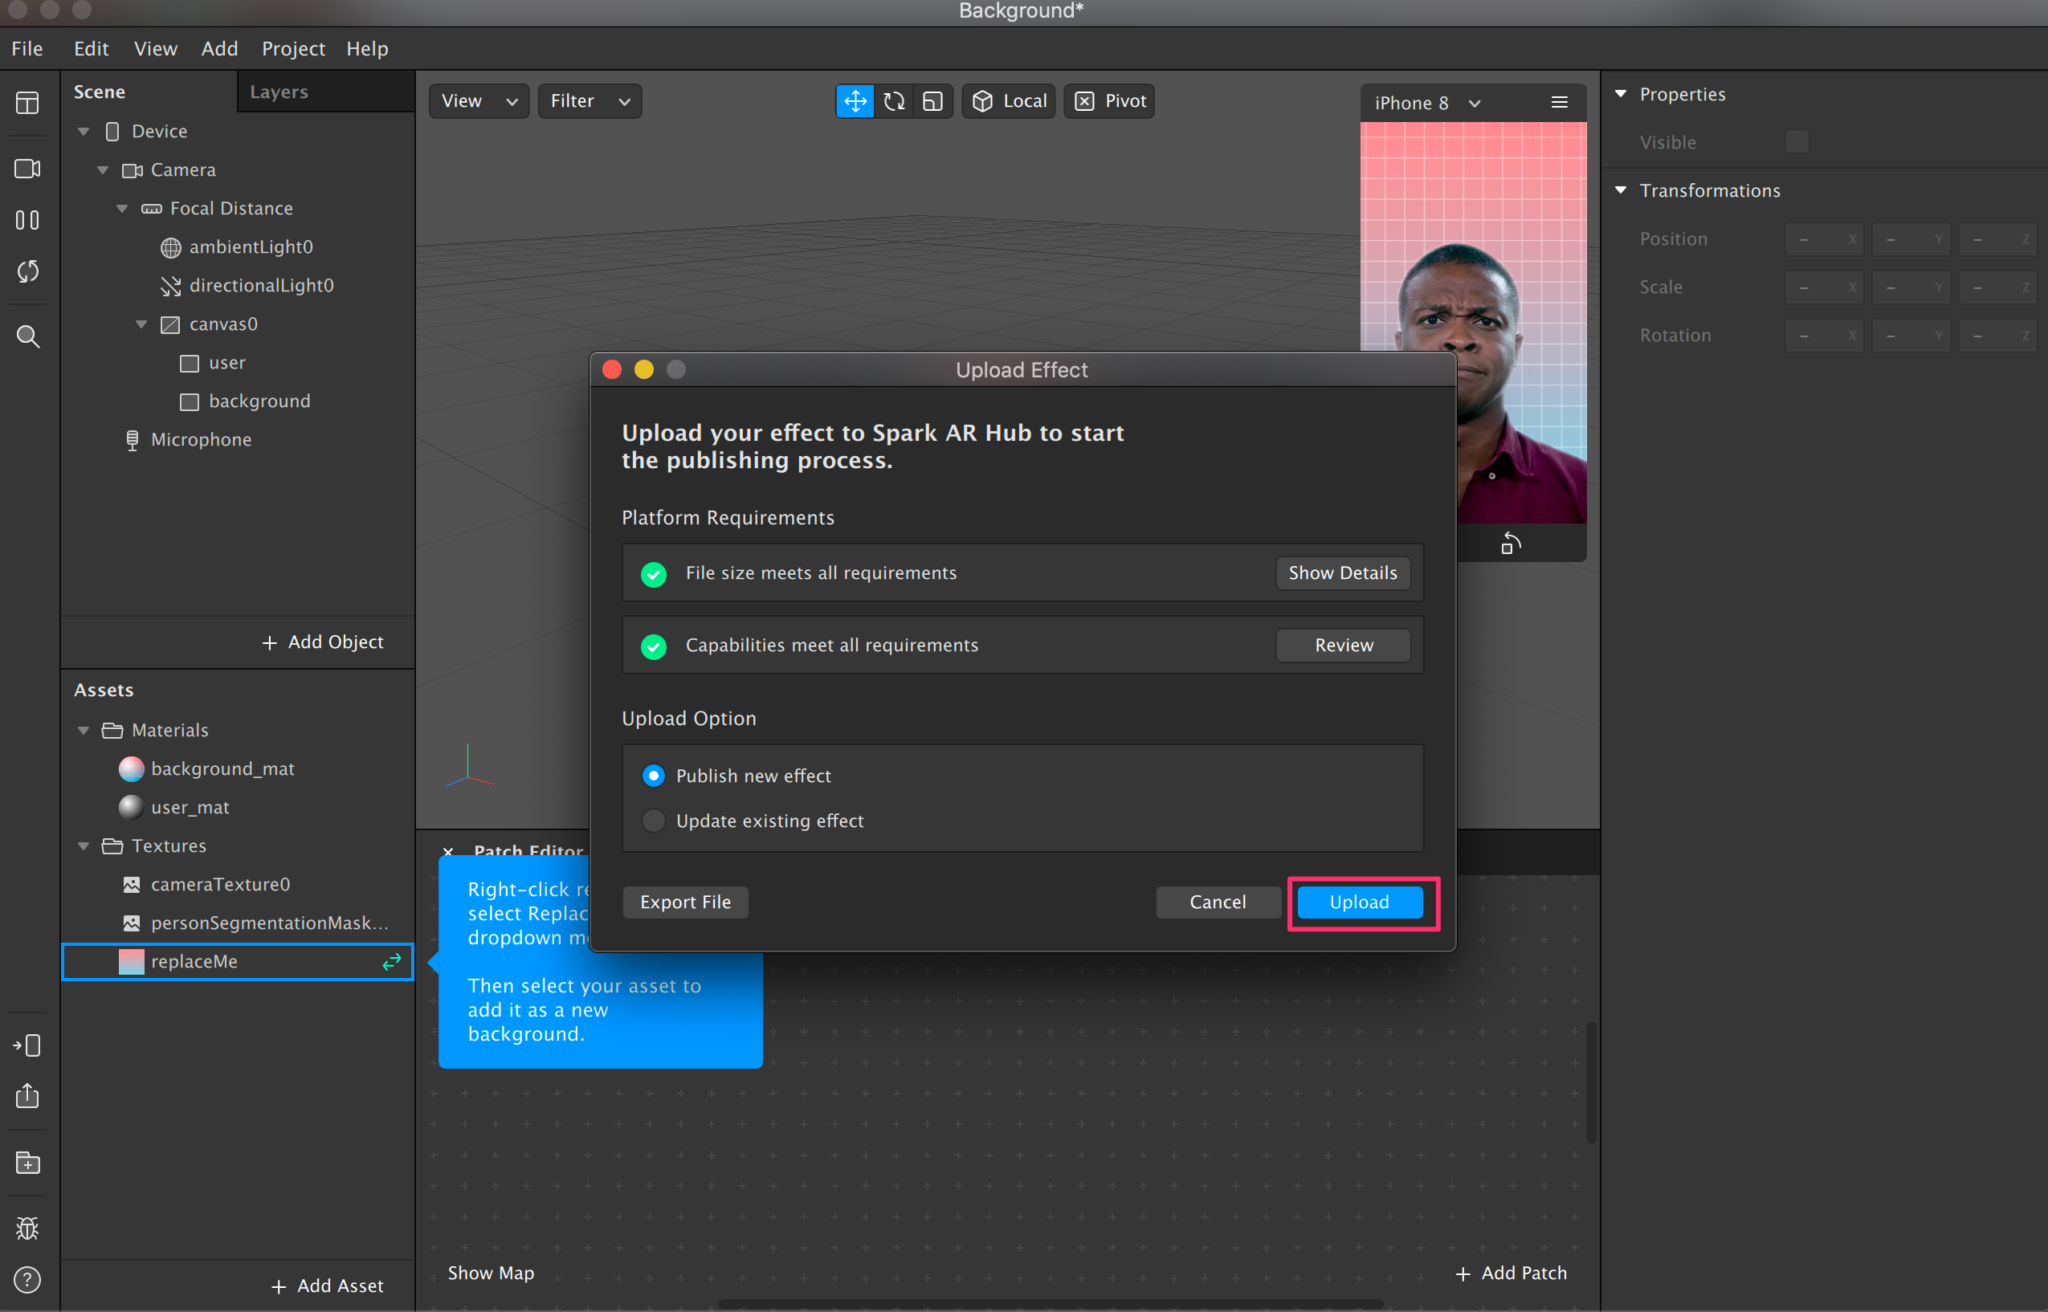The width and height of the screenshot is (2048, 1312).
Task: Select the background_mat material swatch
Action: (131, 769)
